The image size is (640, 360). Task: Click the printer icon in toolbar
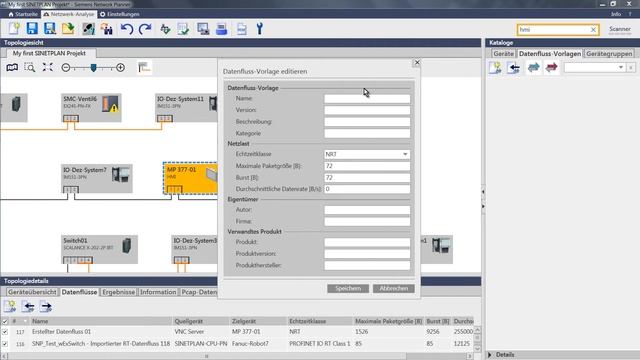pos(221,29)
